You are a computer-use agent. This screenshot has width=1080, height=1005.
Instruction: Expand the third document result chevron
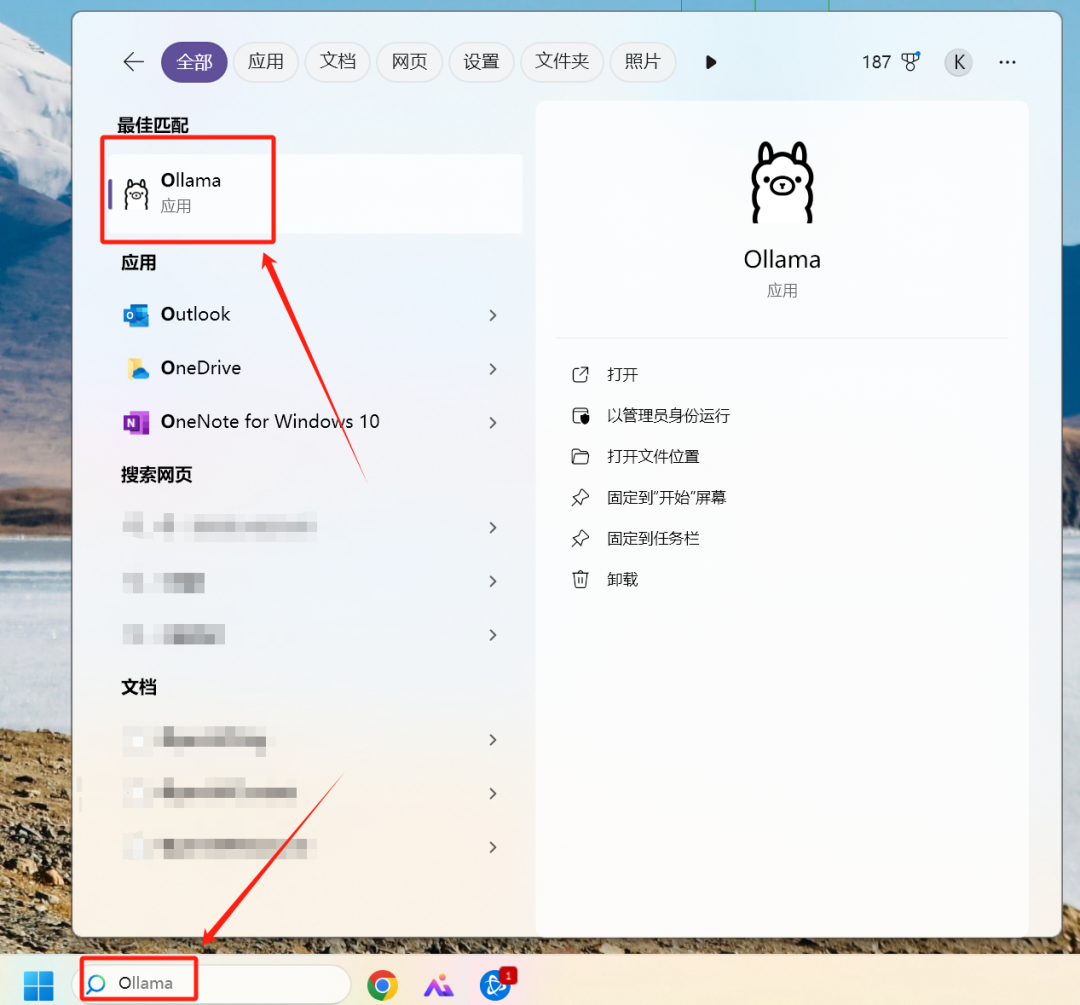(492, 847)
